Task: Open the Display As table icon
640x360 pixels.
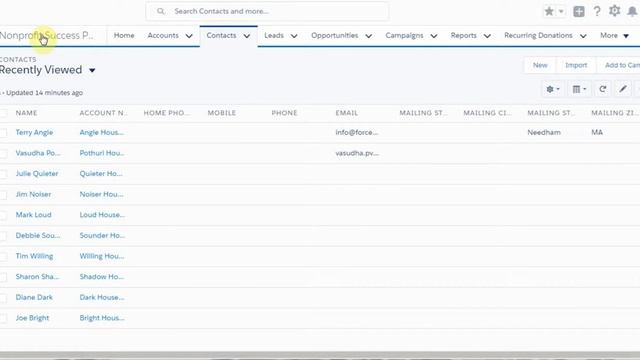Action: [579, 89]
